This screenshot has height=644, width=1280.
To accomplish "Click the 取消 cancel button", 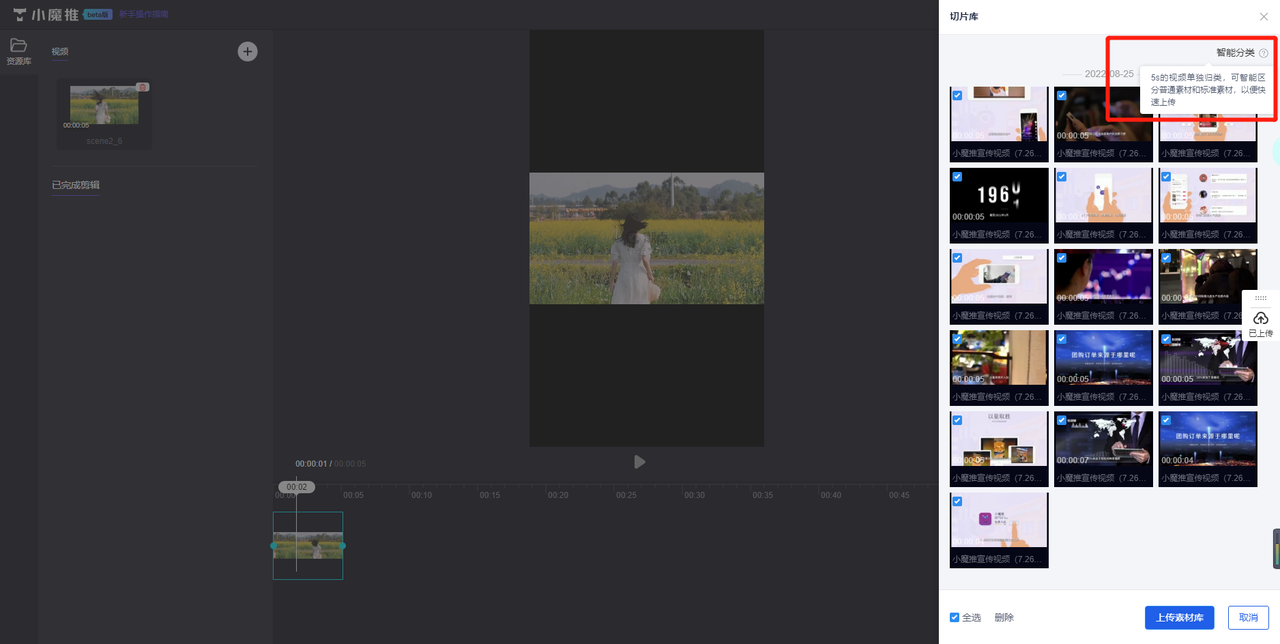I will [1248, 617].
